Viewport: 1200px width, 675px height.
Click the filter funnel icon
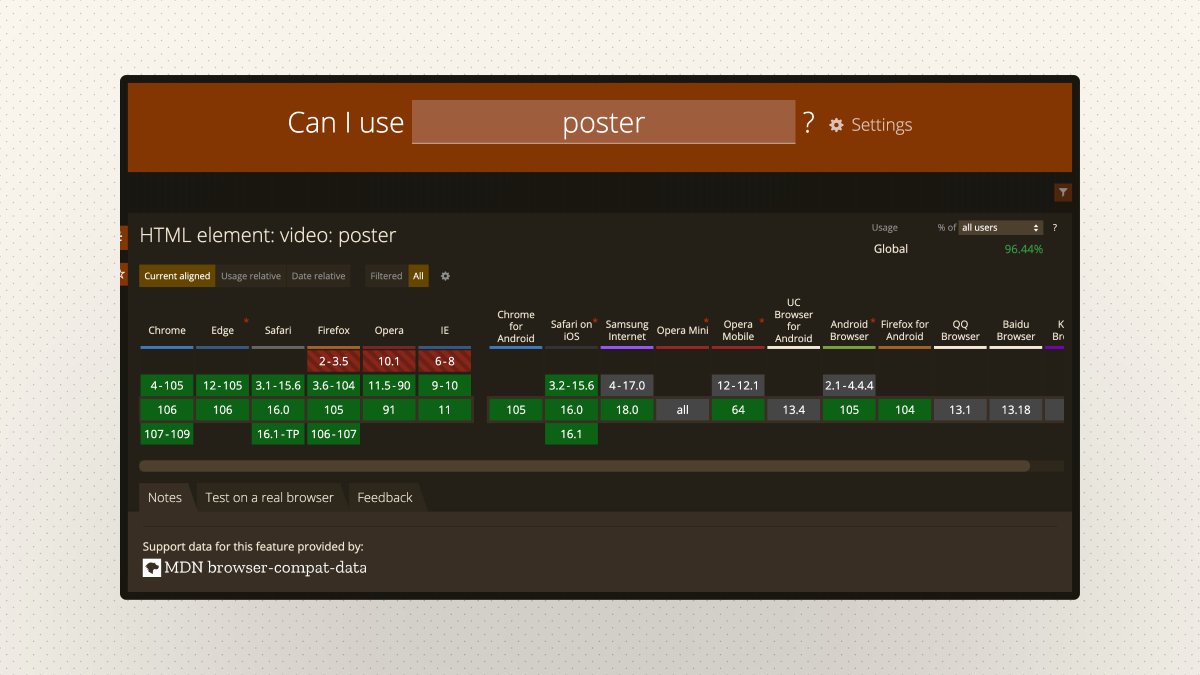1063,192
